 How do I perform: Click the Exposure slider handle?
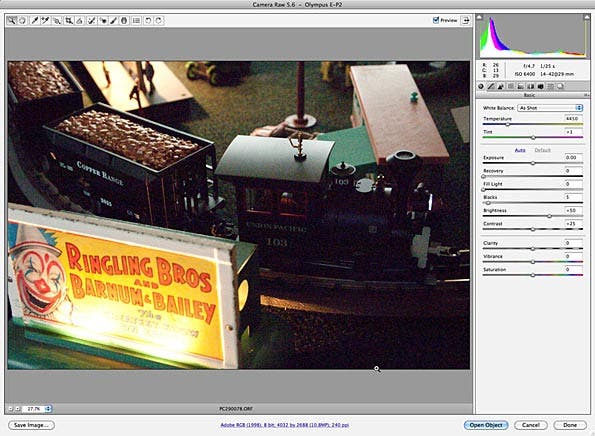[x=533, y=163]
